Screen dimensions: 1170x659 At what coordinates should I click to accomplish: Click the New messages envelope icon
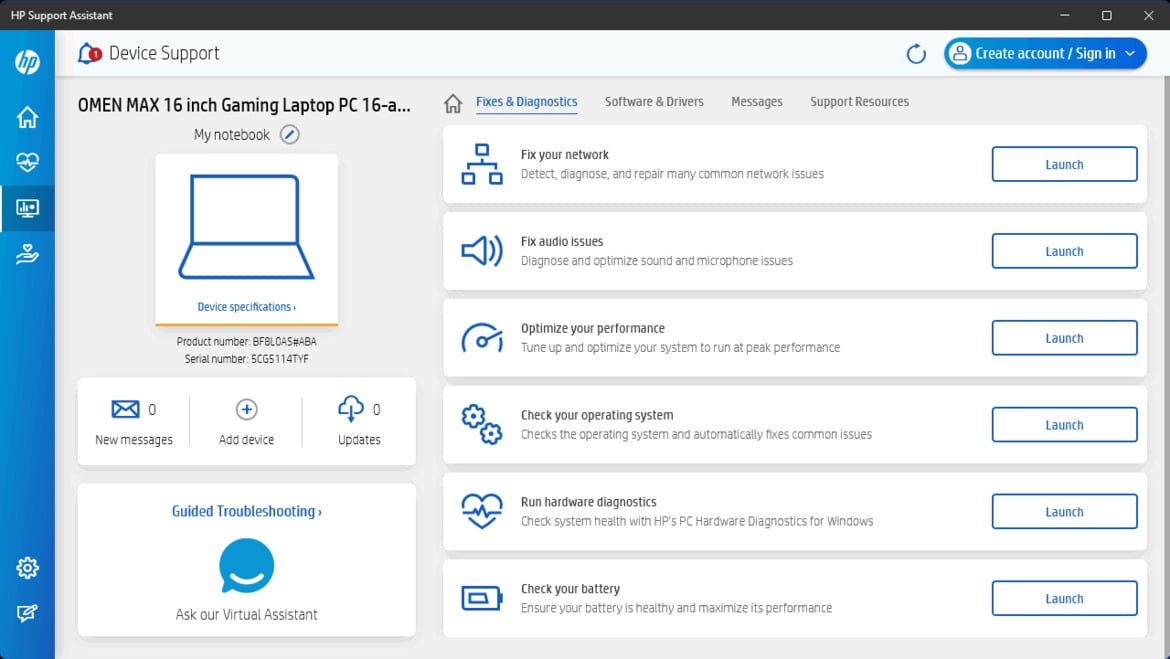[x=125, y=409]
